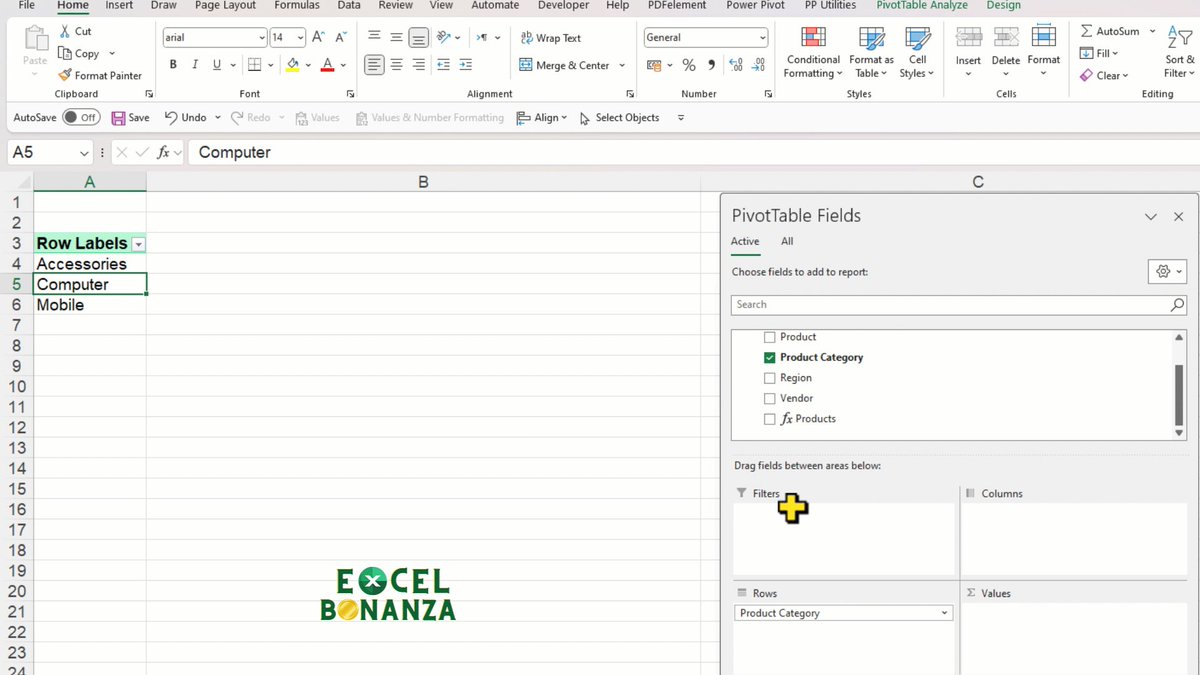Open Format as Table gallery

click(871, 53)
